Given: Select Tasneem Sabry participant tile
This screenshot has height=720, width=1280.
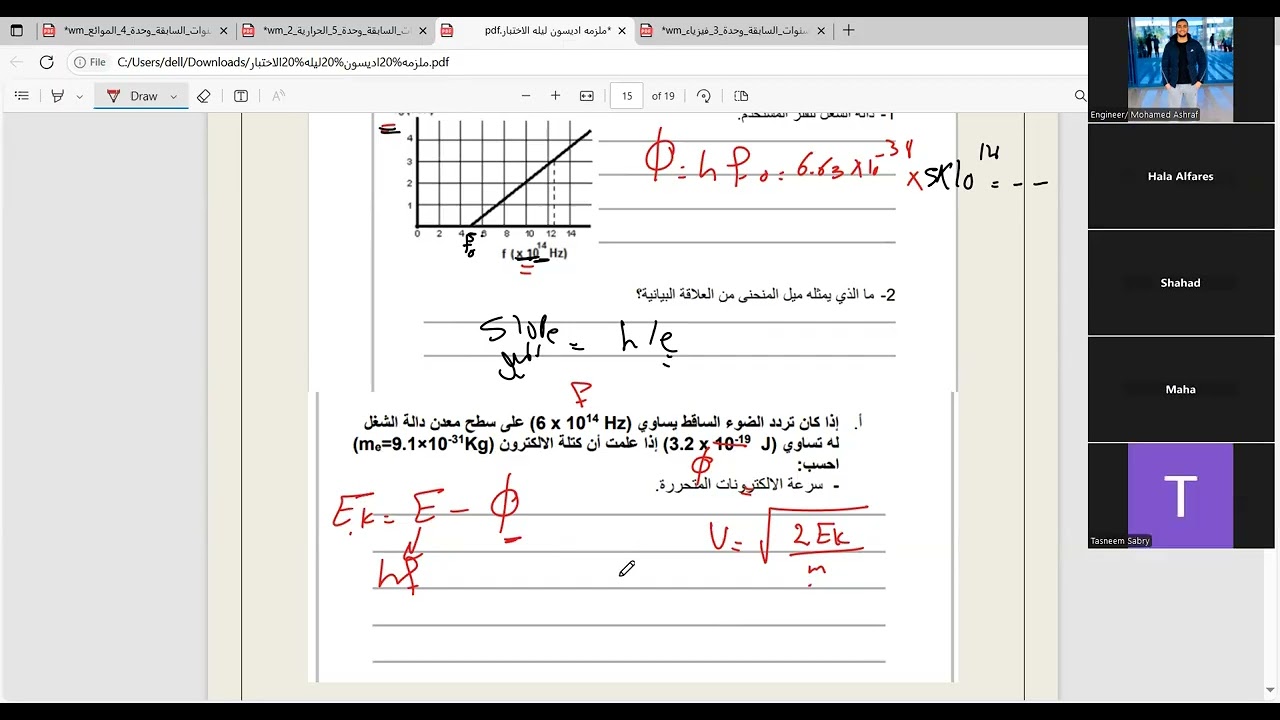Looking at the screenshot, I should pyautogui.click(x=1181, y=496).
